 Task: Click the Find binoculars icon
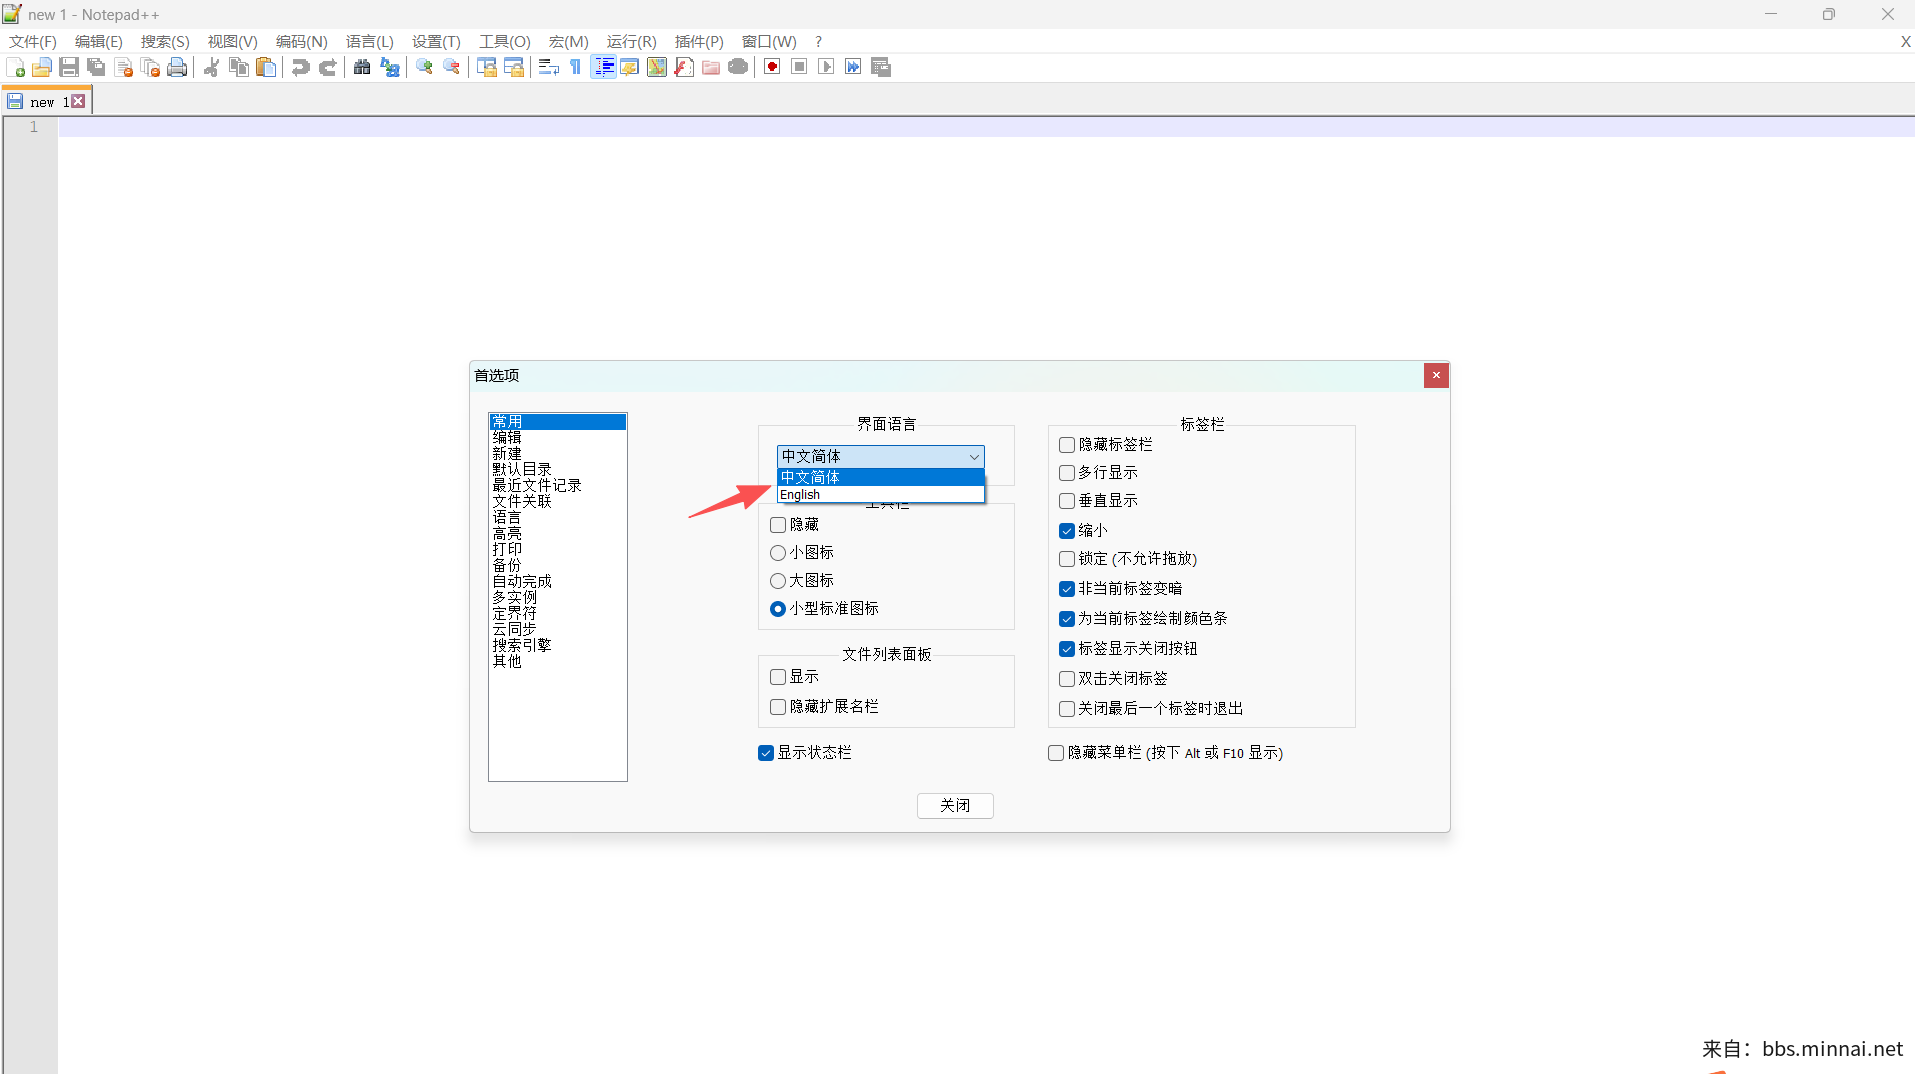tap(362, 67)
